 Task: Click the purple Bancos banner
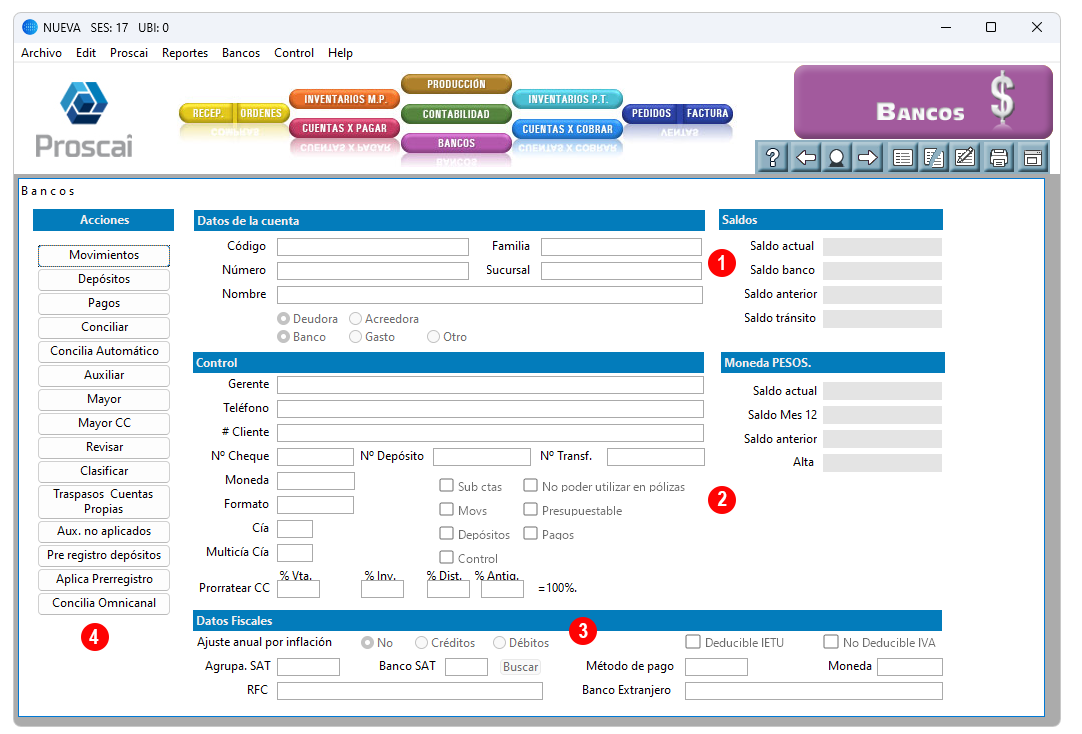pos(923,102)
